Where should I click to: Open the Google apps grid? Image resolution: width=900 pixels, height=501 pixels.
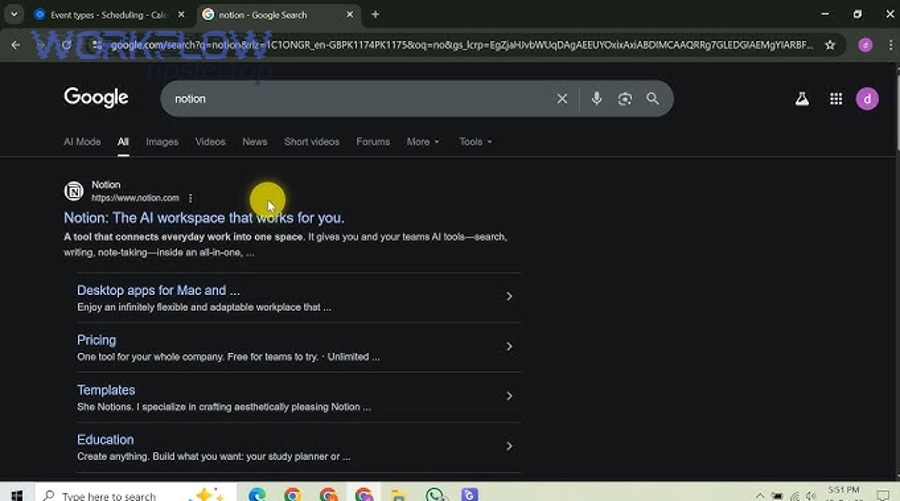click(x=836, y=99)
